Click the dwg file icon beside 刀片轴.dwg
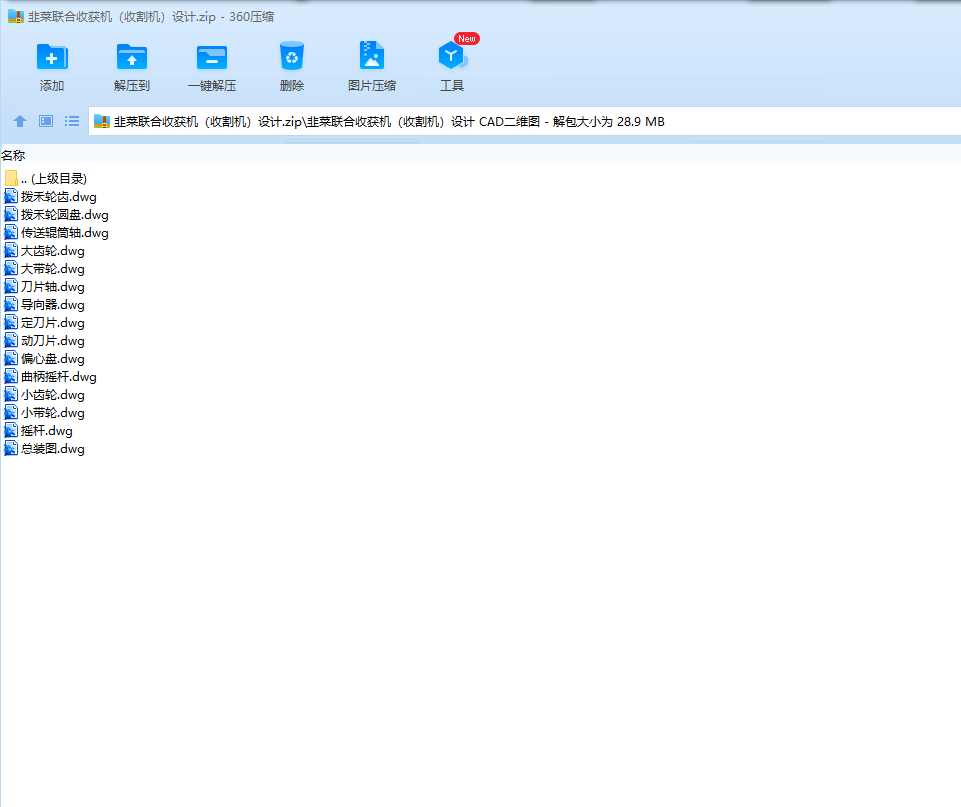Viewport: 961px width, 807px height. click(x=11, y=287)
